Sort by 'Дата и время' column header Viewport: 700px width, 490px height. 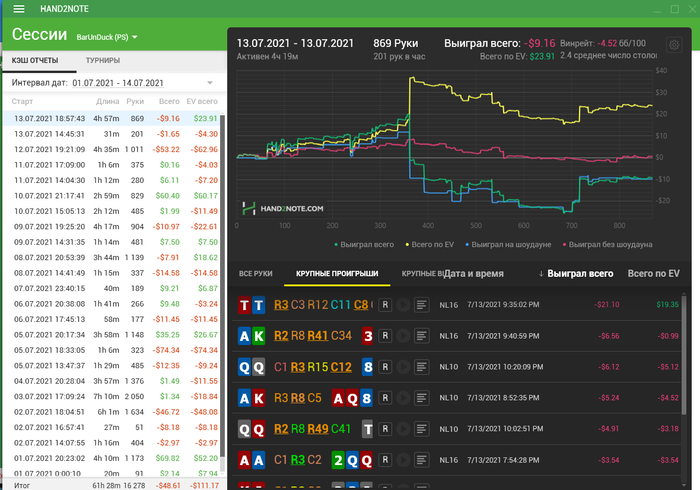click(474, 274)
